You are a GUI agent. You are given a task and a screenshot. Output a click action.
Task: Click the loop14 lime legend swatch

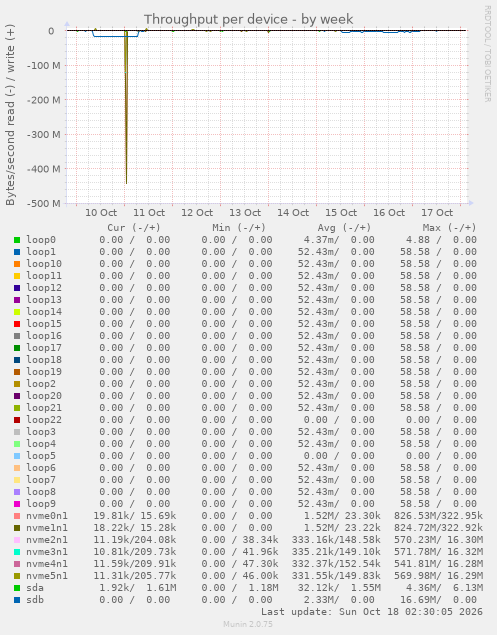click(x=17, y=312)
